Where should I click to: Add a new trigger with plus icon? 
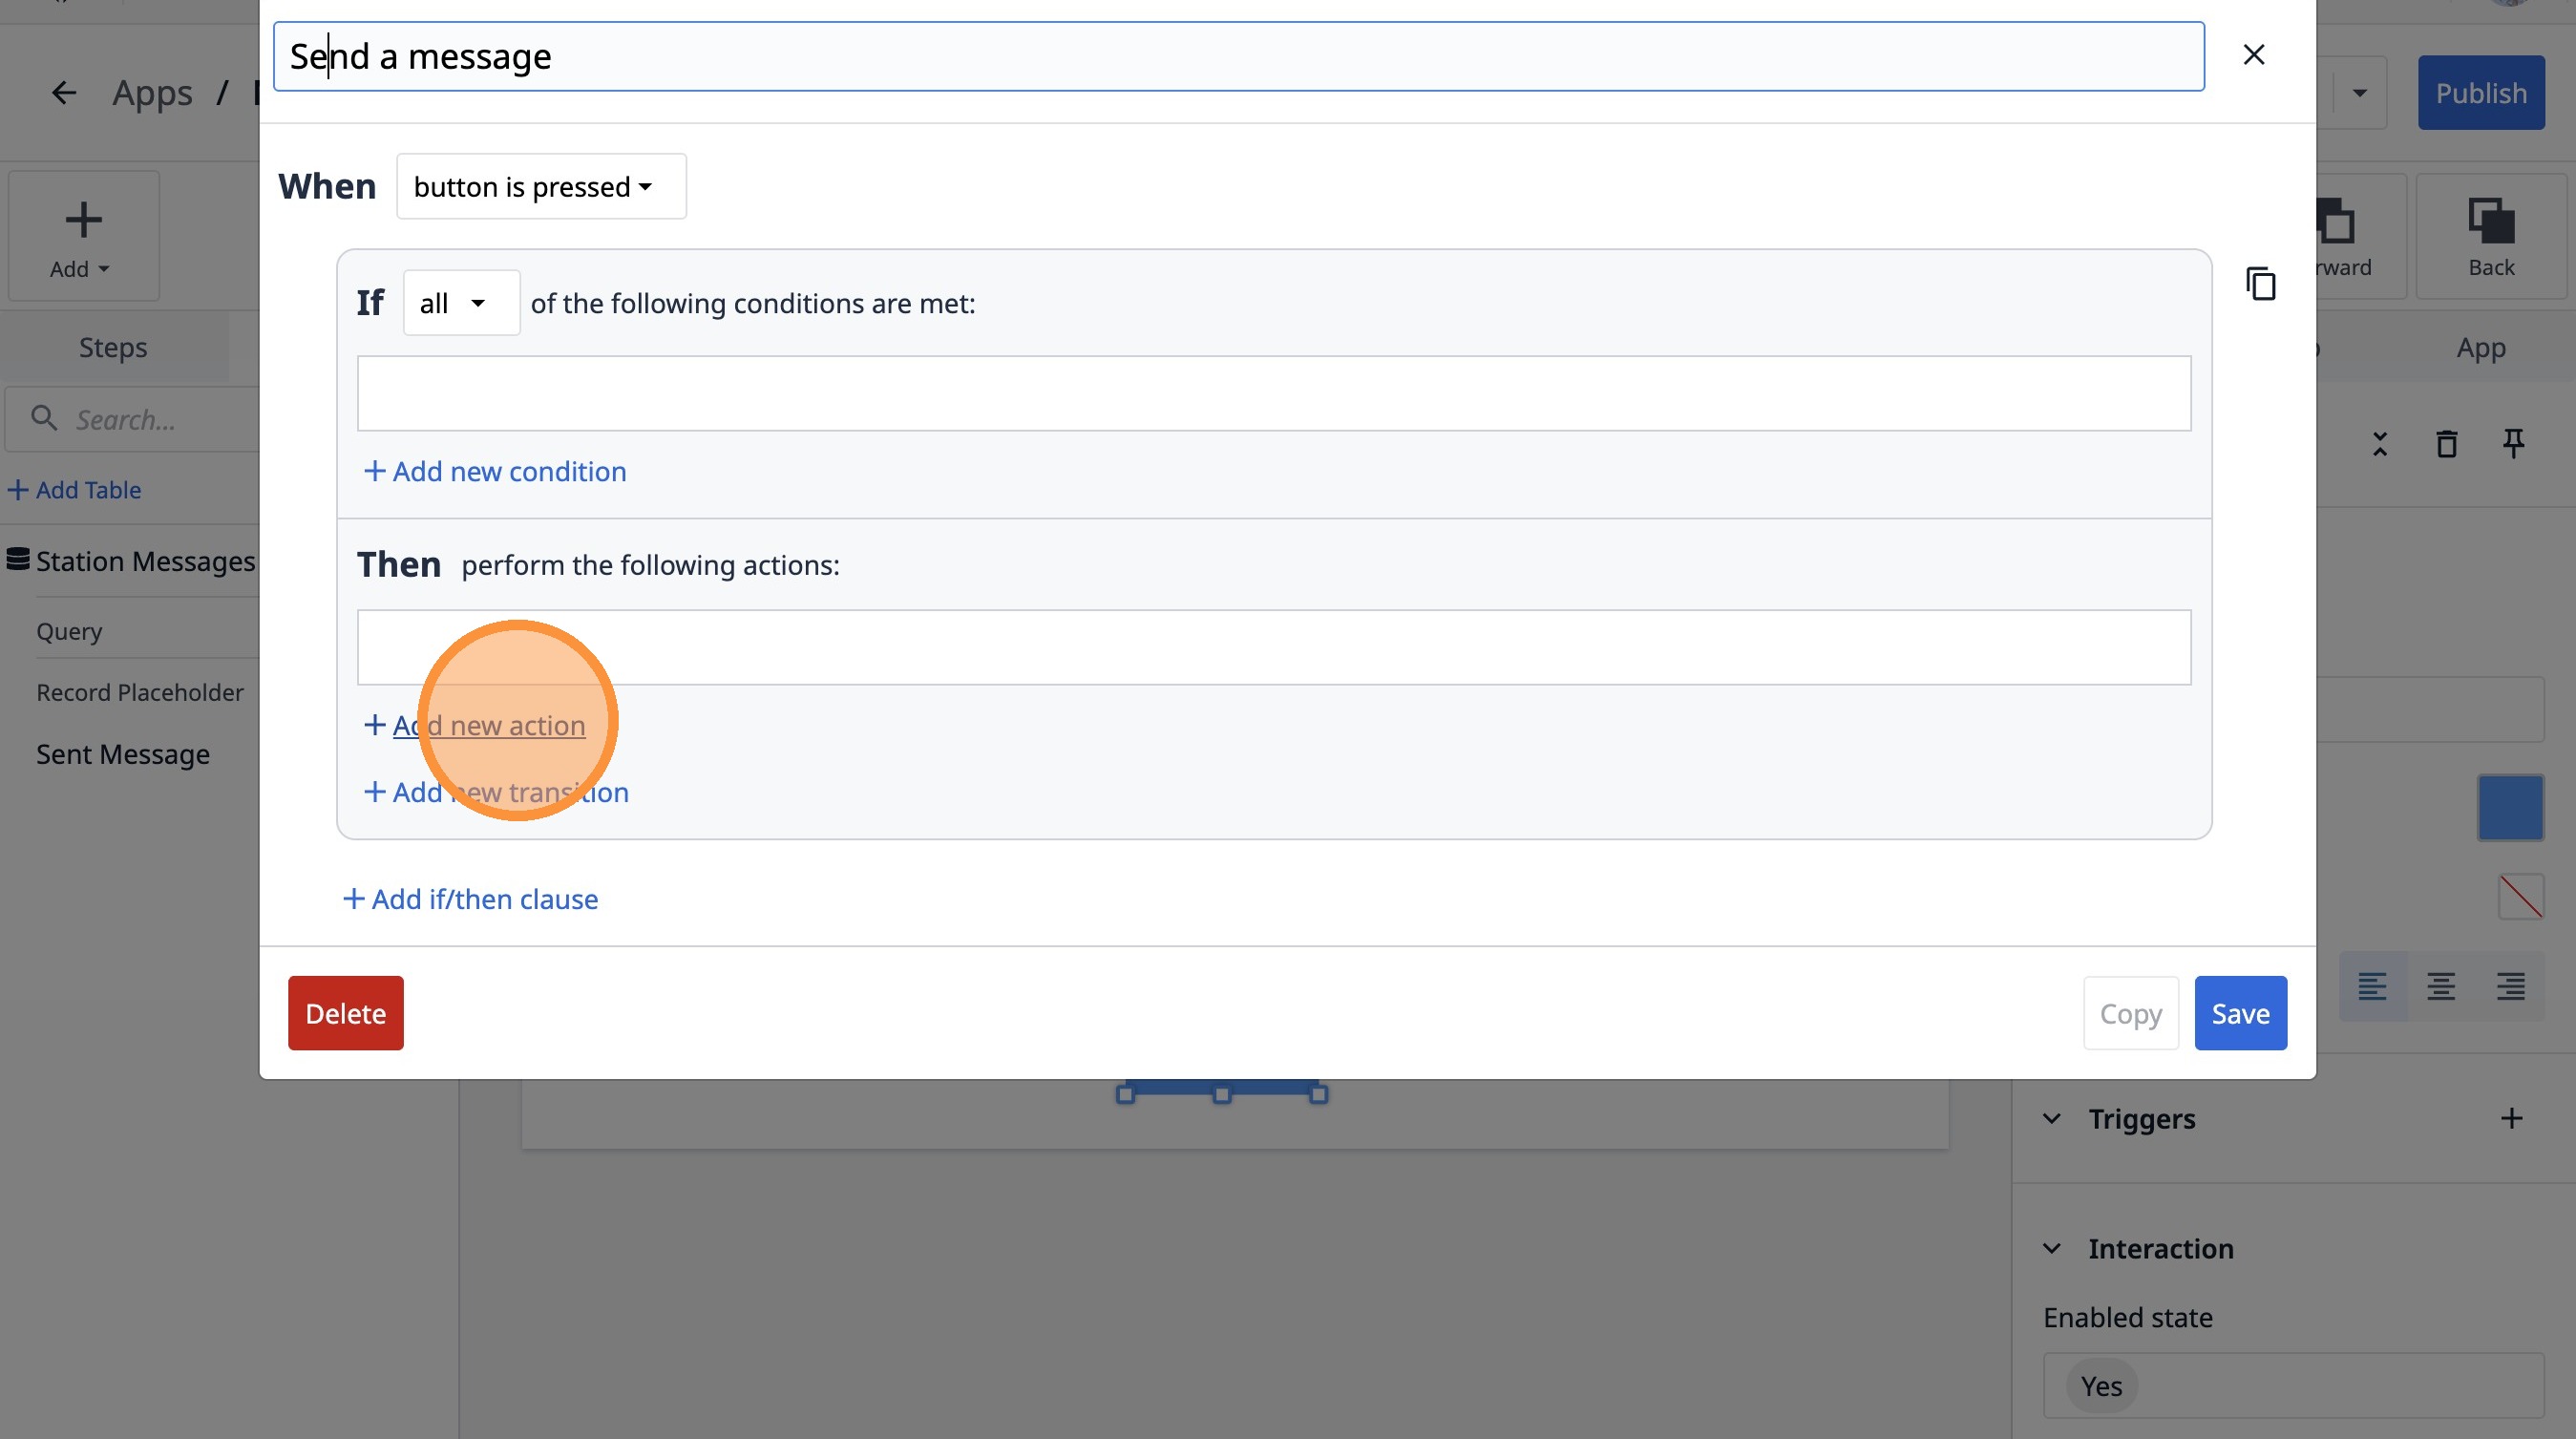coord(2511,1118)
